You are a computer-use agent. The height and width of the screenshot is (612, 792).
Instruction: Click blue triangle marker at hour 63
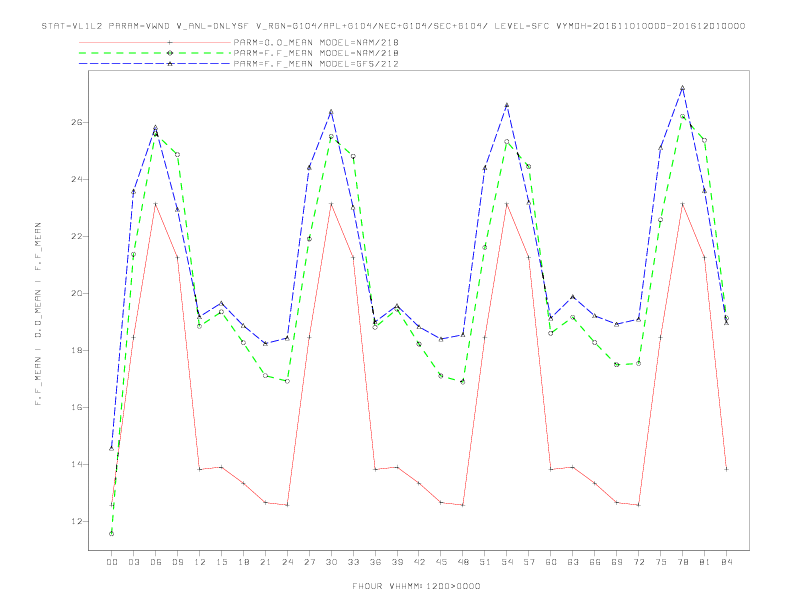[573, 297]
